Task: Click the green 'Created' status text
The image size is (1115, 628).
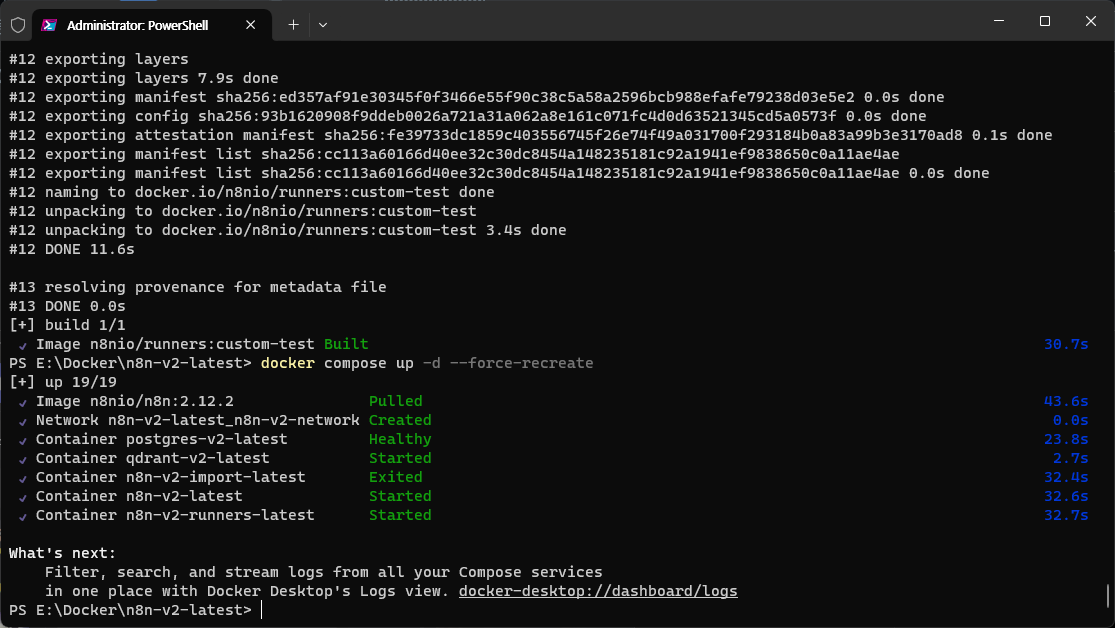Action: 400,420
